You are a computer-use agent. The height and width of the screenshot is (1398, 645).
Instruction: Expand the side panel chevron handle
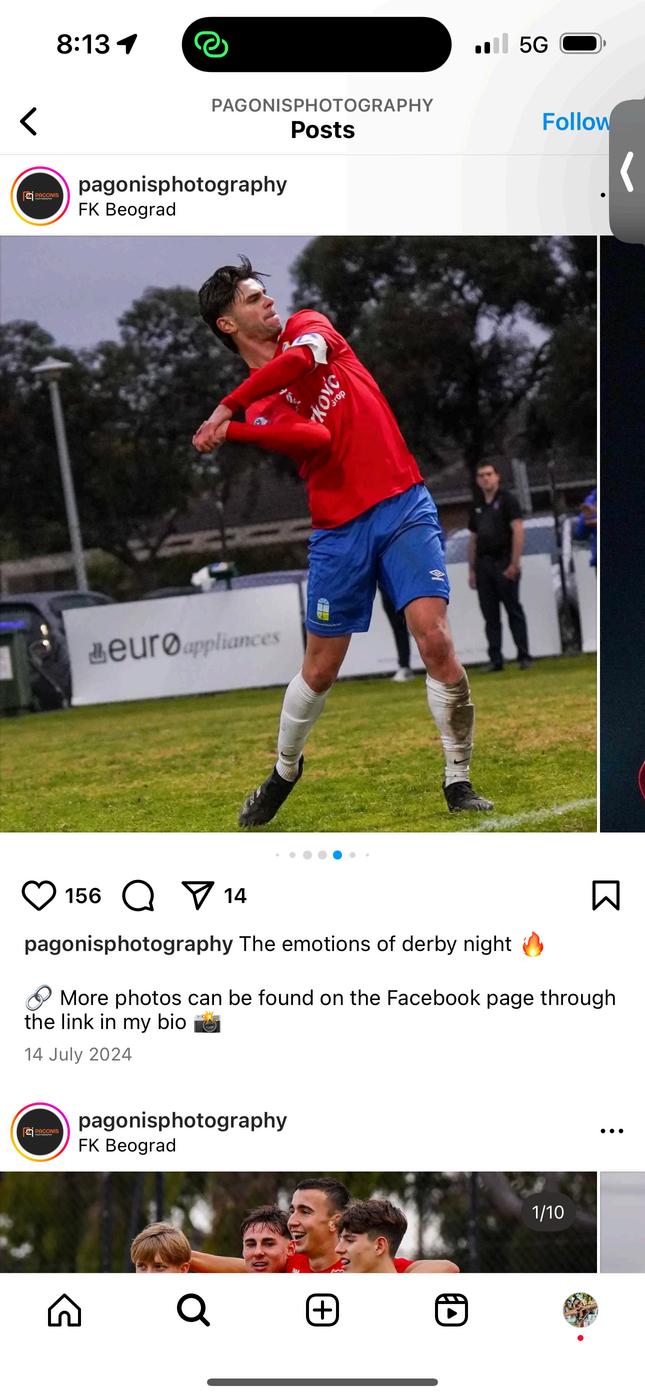coord(628,171)
